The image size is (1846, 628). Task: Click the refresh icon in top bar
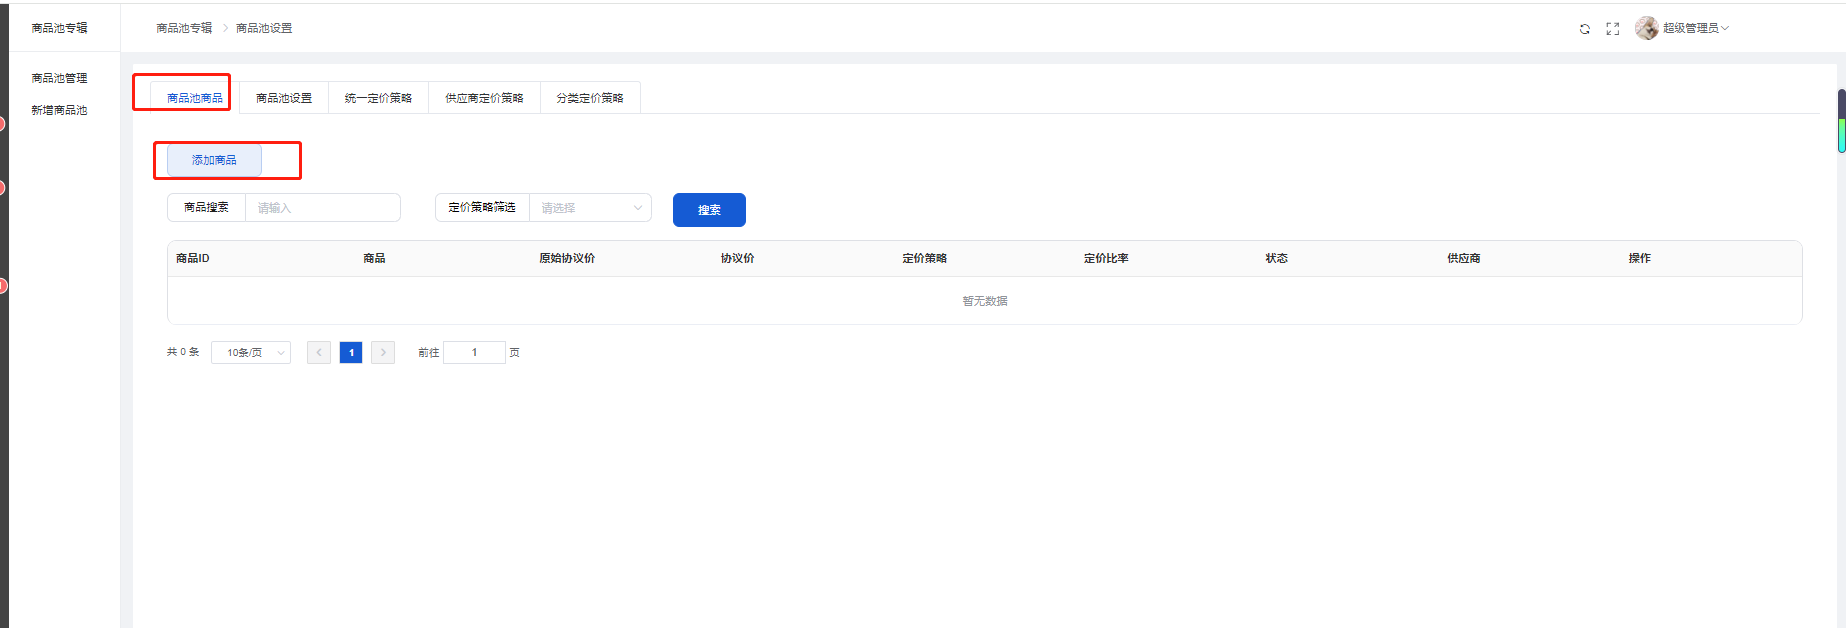(1584, 29)
